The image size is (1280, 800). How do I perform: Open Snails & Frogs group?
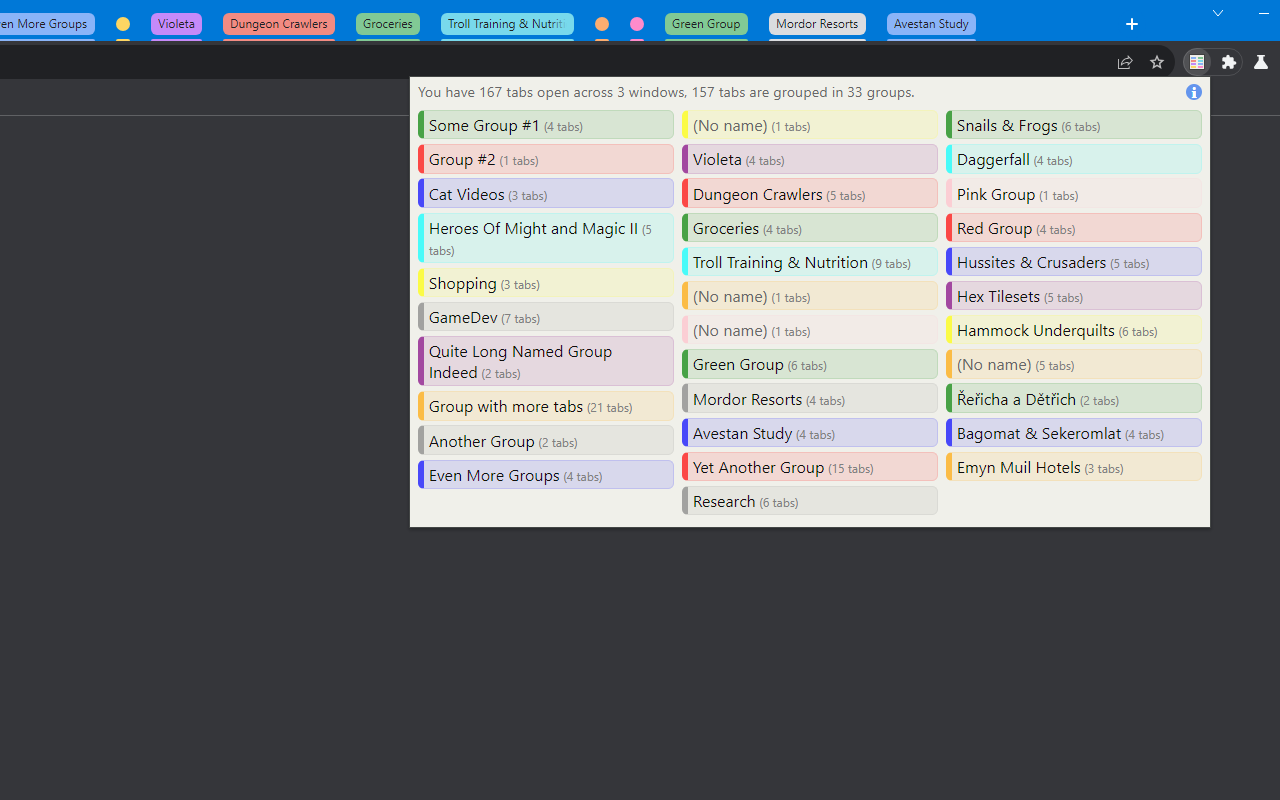point(1074,125)
